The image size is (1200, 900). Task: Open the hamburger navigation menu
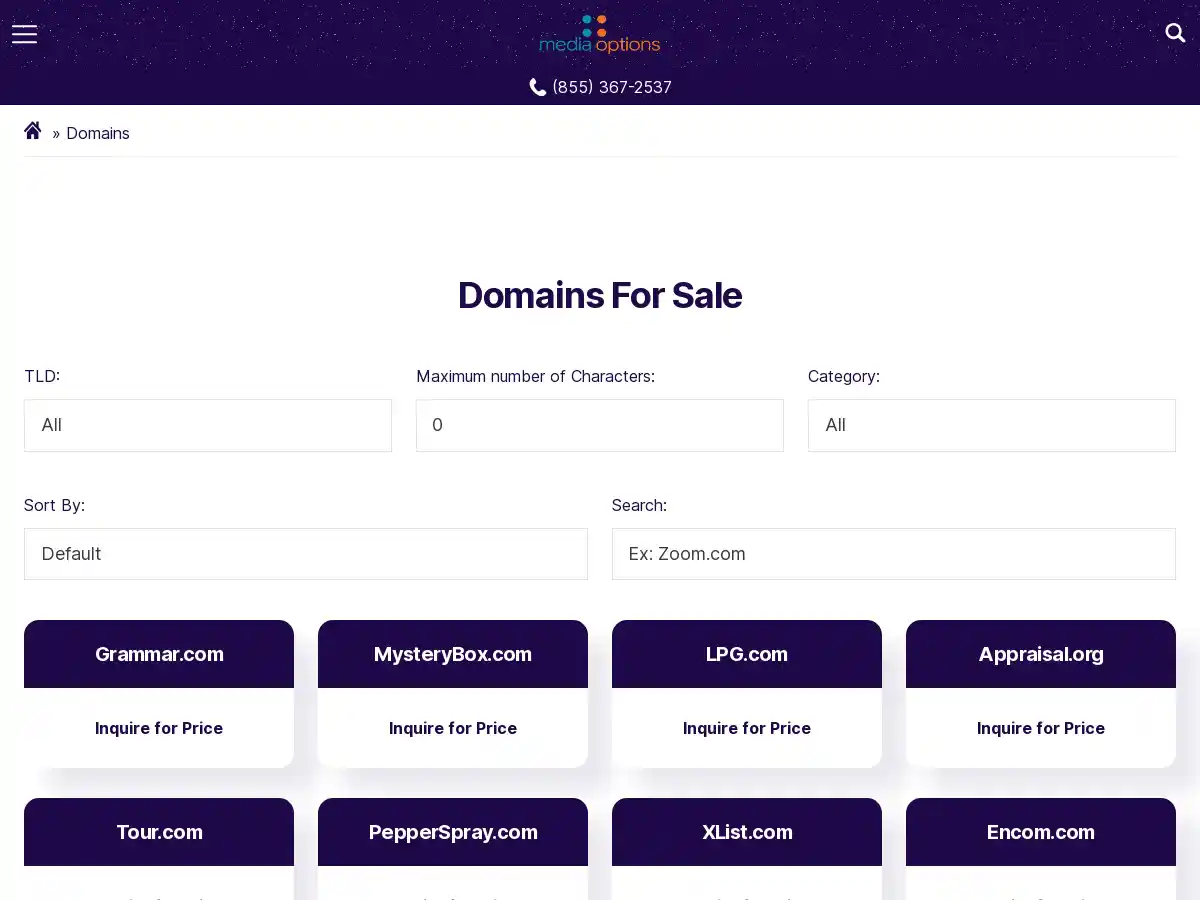click(x=24, y=34)
